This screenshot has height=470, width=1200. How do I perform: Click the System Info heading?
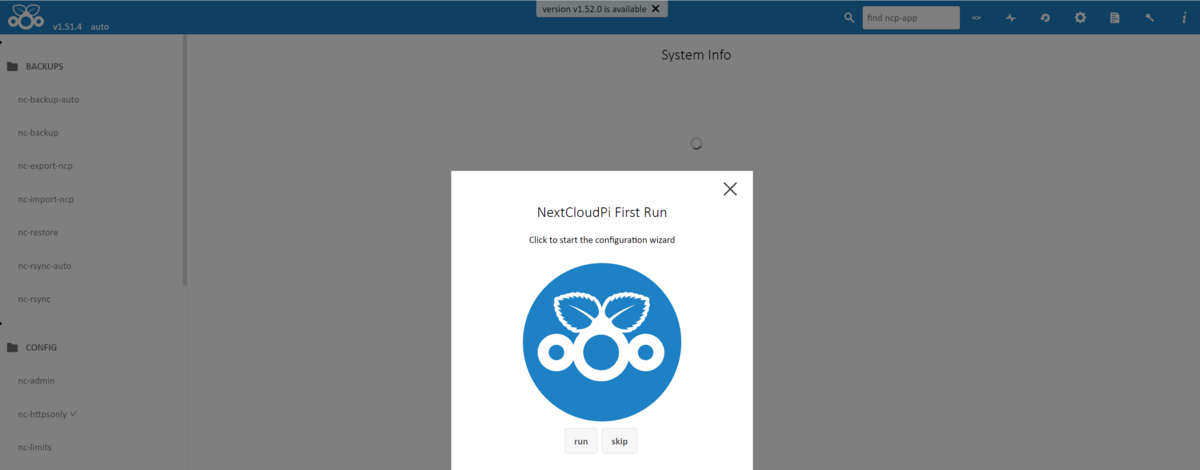[696, 55]
